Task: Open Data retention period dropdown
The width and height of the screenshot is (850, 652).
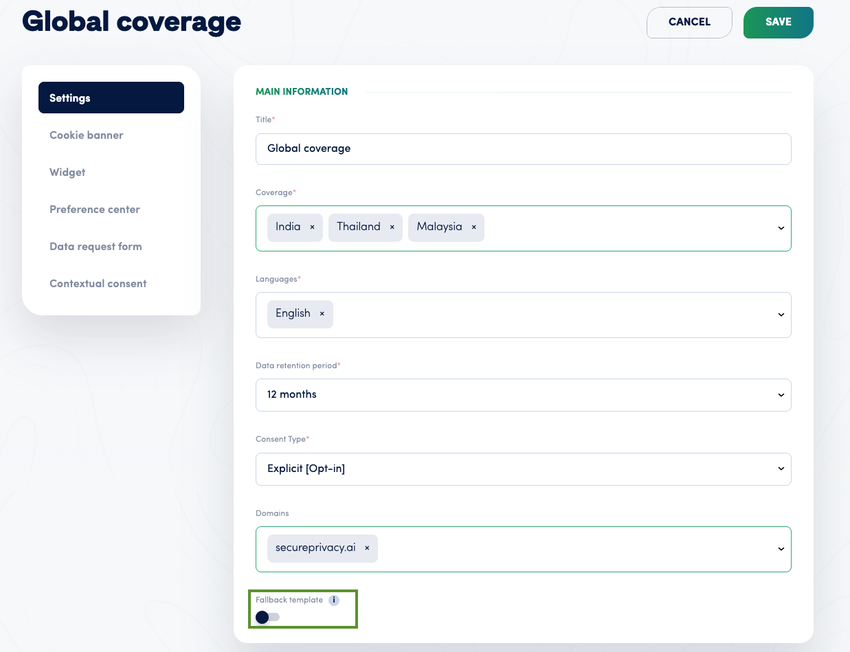Action: (523, 395)
